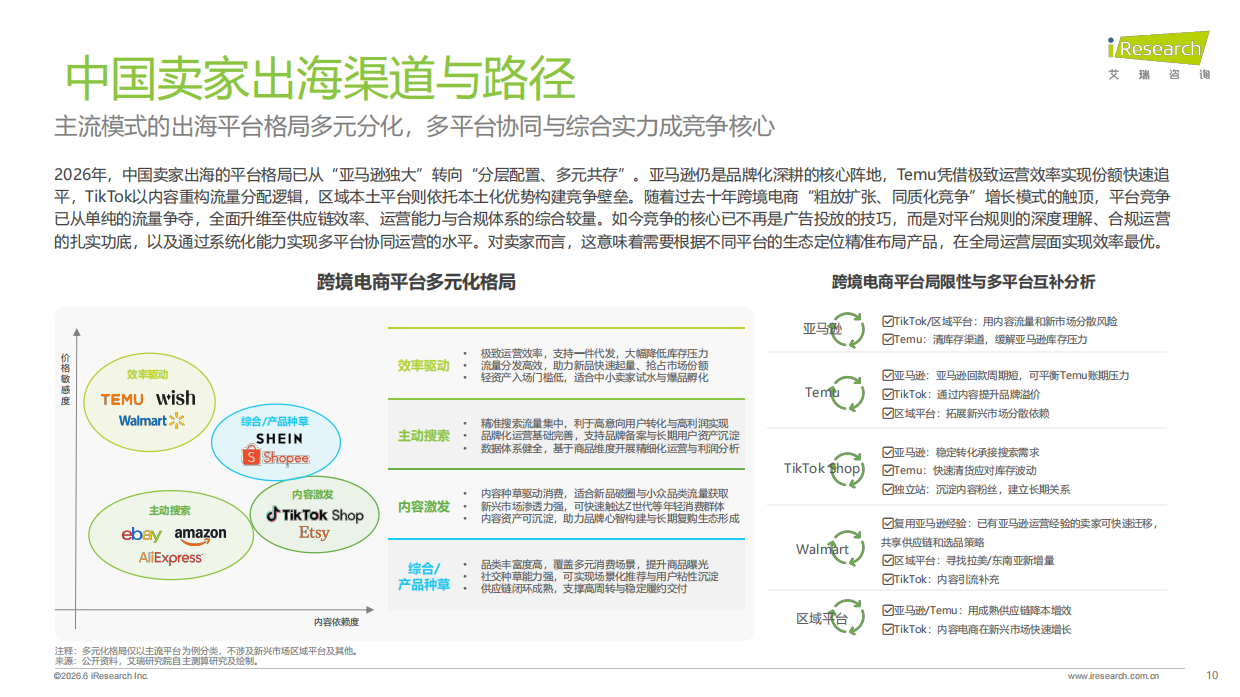Click the Shopee logo
Screen dimensions: 1240x697
click(x=275, y=457)
